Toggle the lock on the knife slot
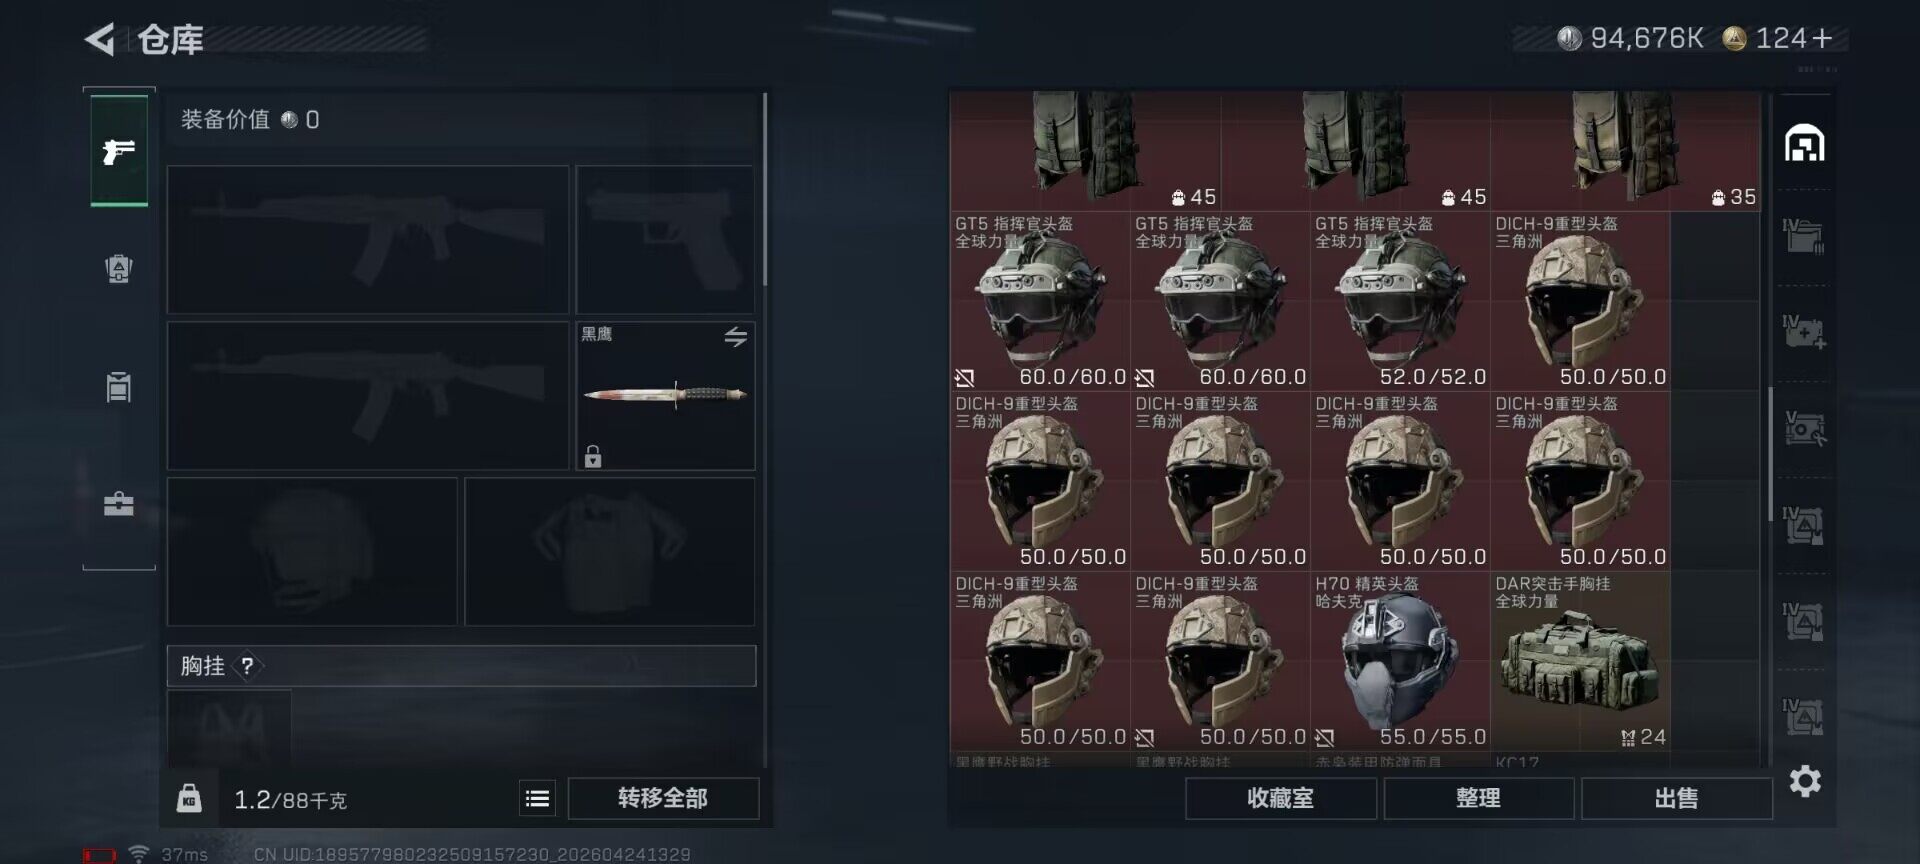 [593, 456]
